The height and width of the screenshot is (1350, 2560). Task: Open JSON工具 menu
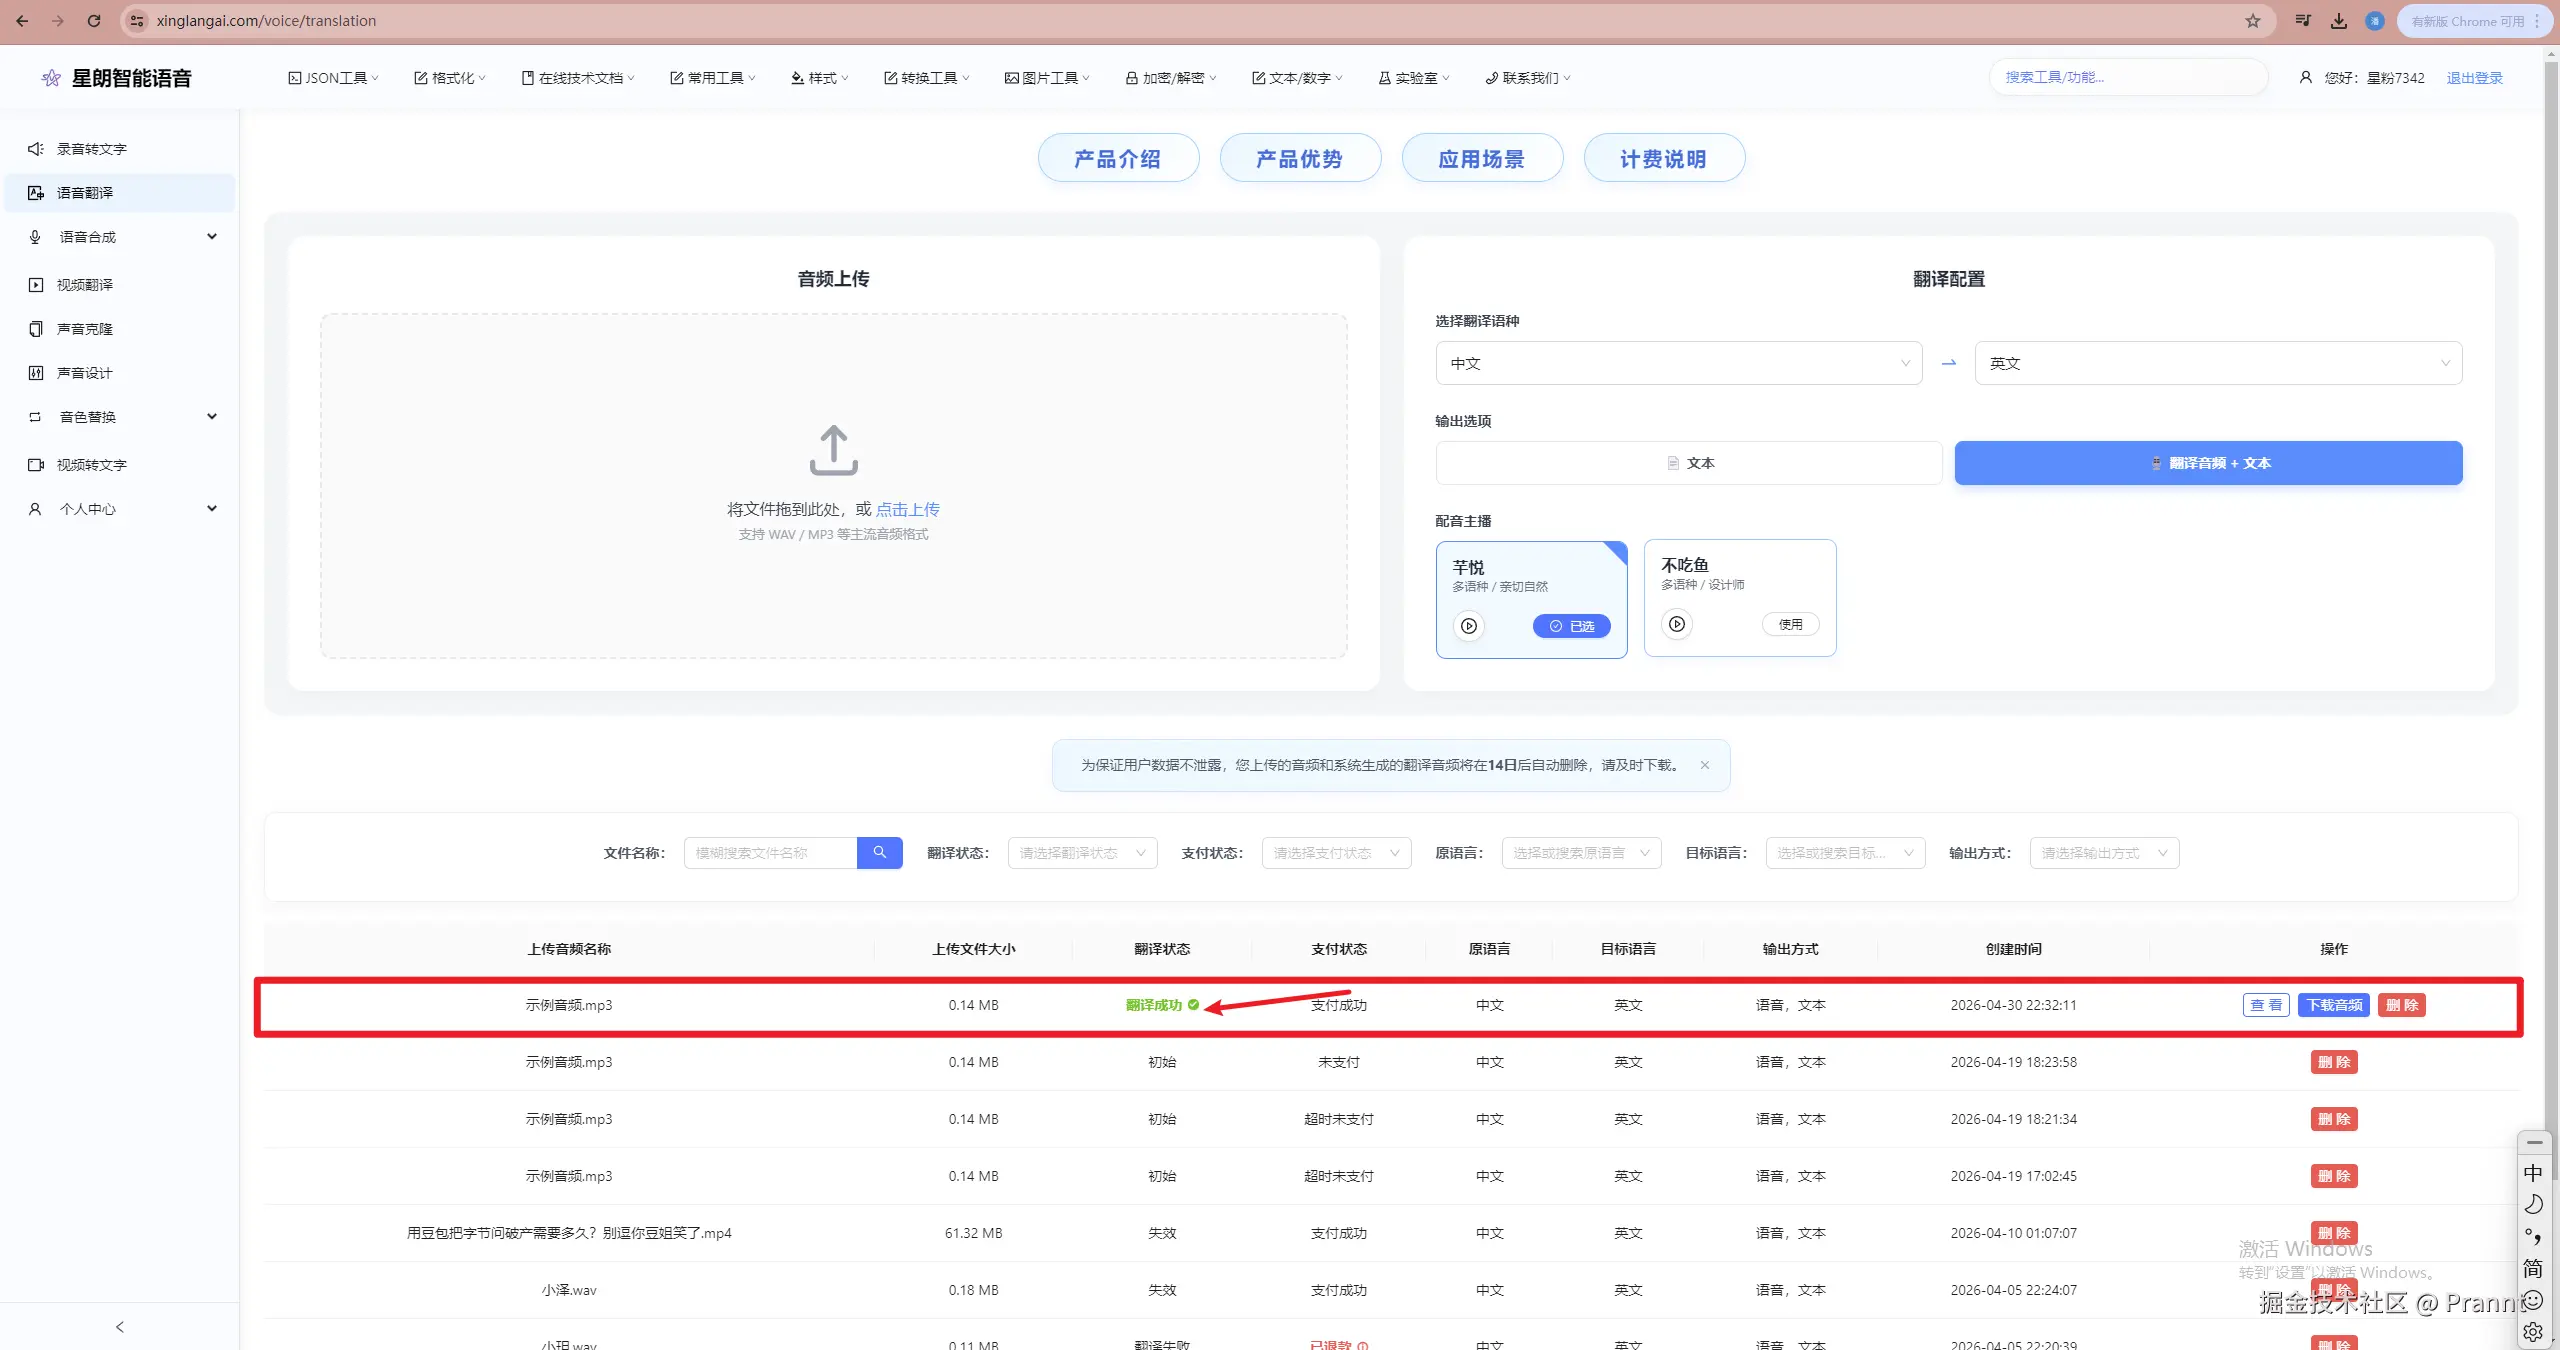point(334,78)
